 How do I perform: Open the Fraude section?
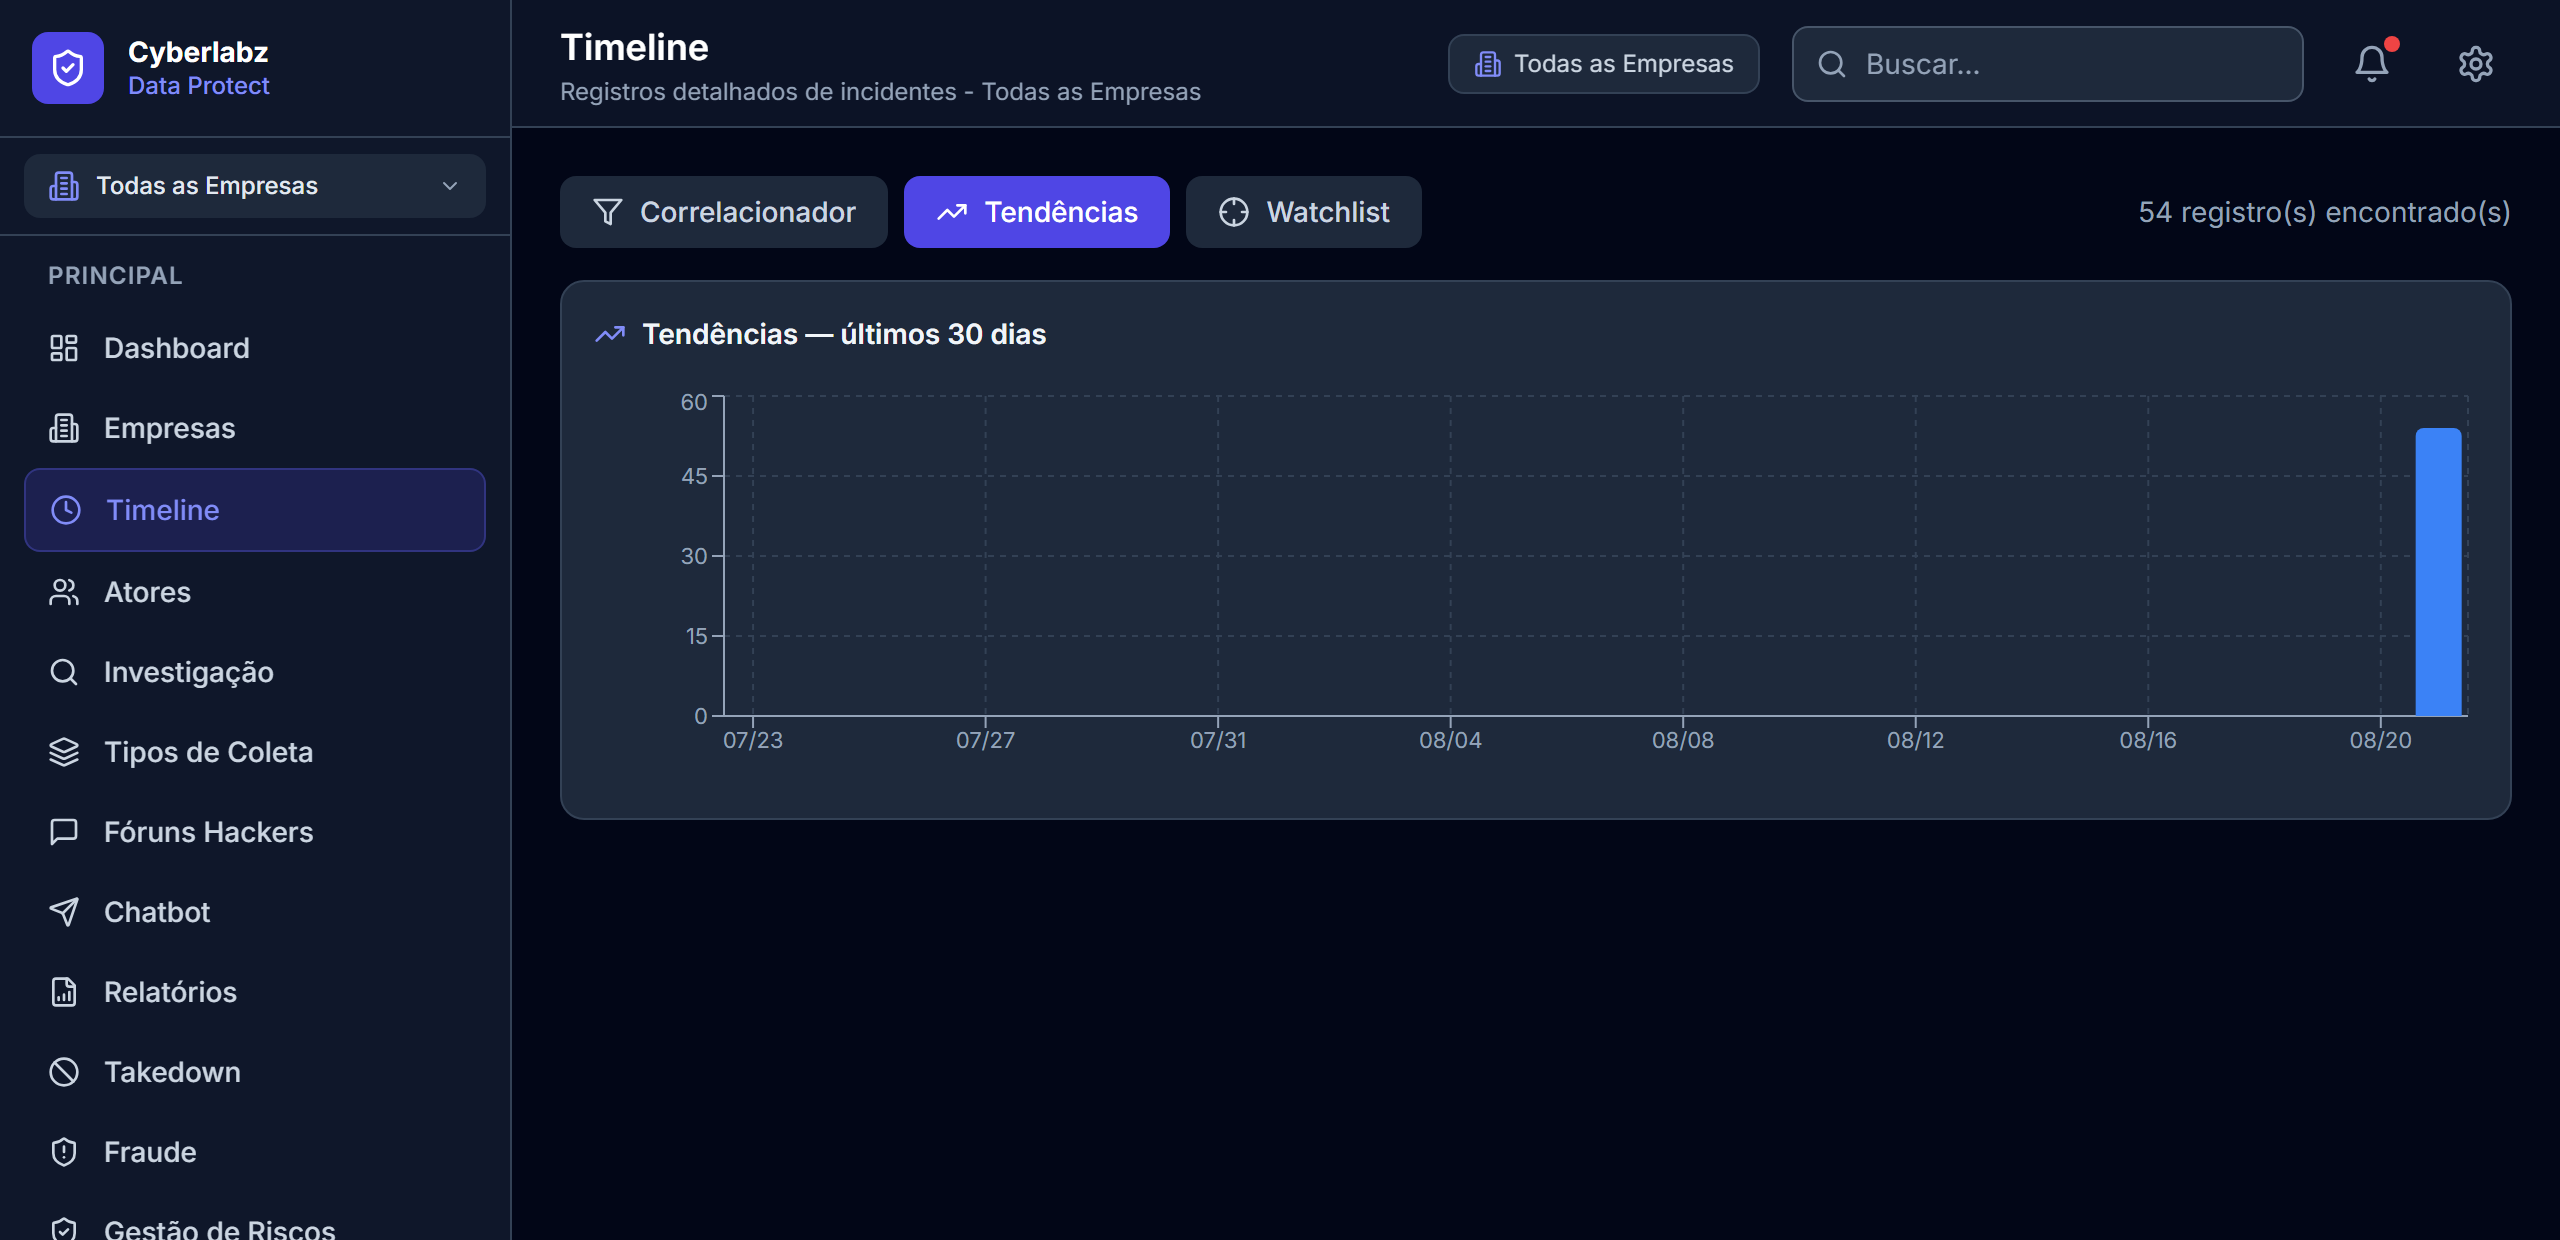(255, 1152)
